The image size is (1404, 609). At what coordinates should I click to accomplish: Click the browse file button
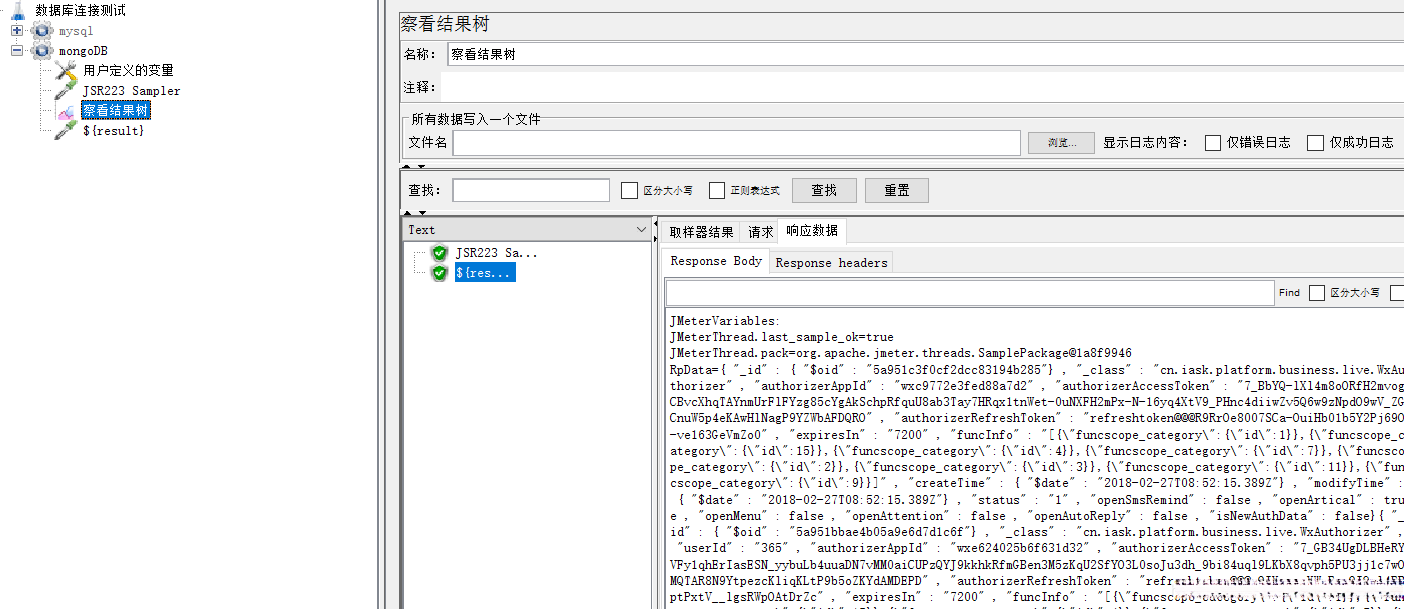[1061, 143]
